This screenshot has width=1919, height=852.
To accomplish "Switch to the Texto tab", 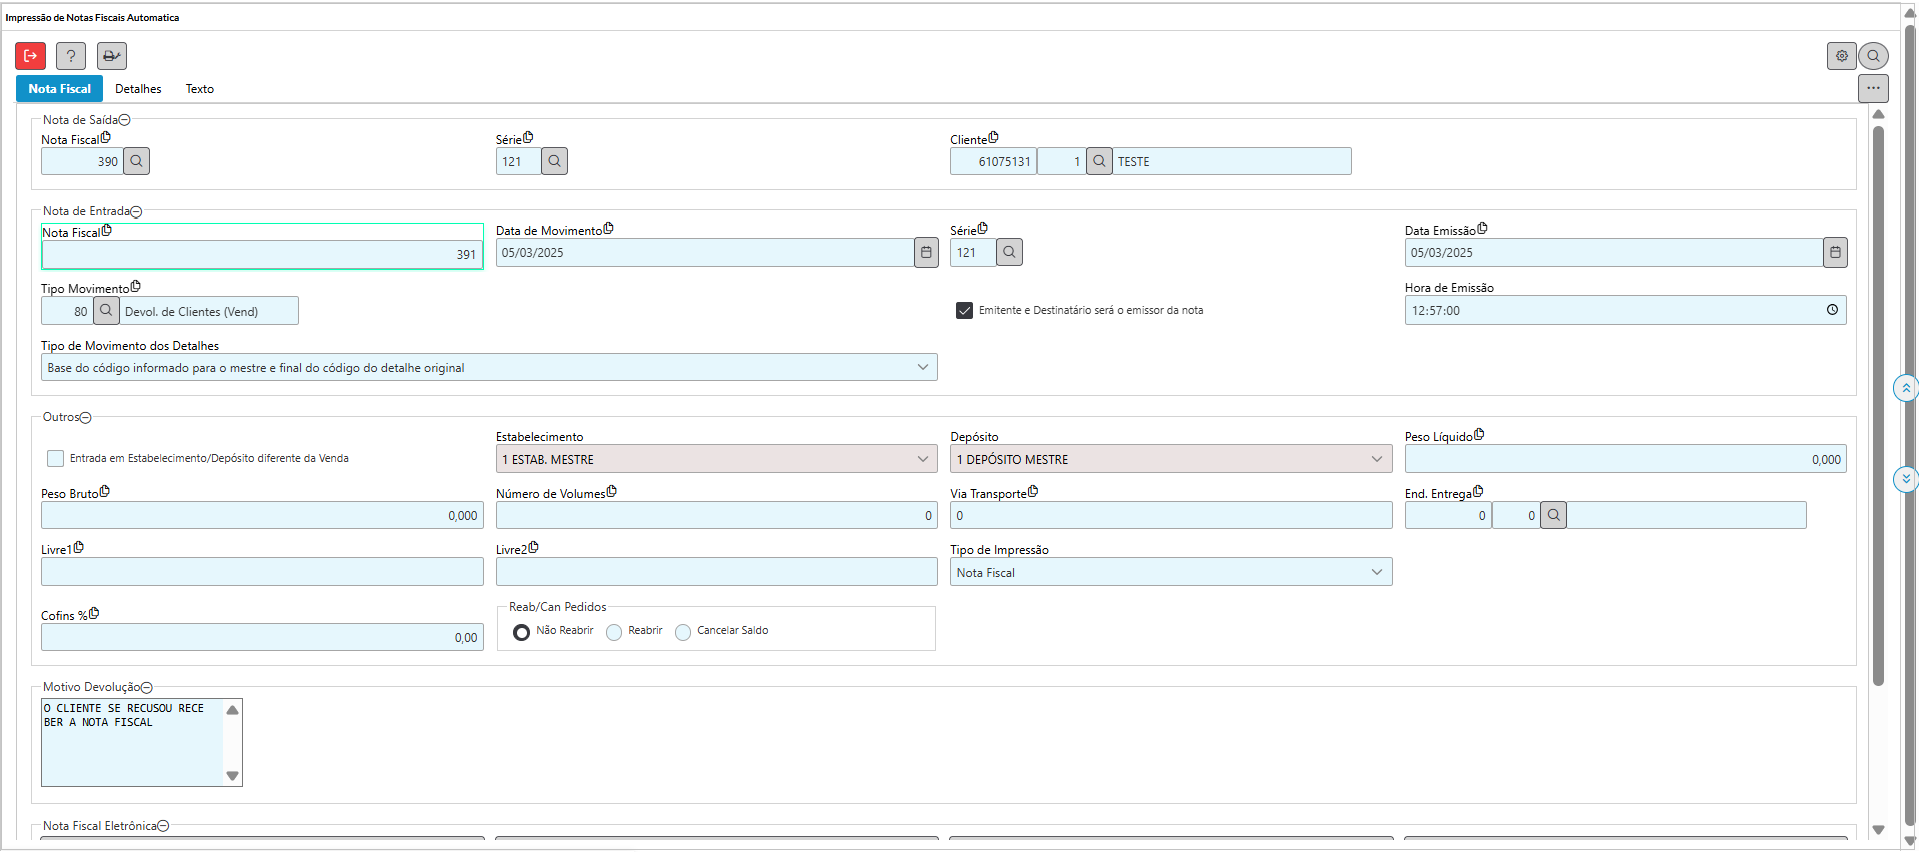I will tap(199, 89).
